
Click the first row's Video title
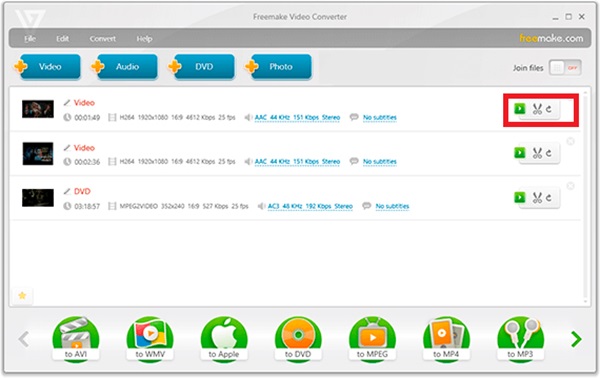point(84,103)
